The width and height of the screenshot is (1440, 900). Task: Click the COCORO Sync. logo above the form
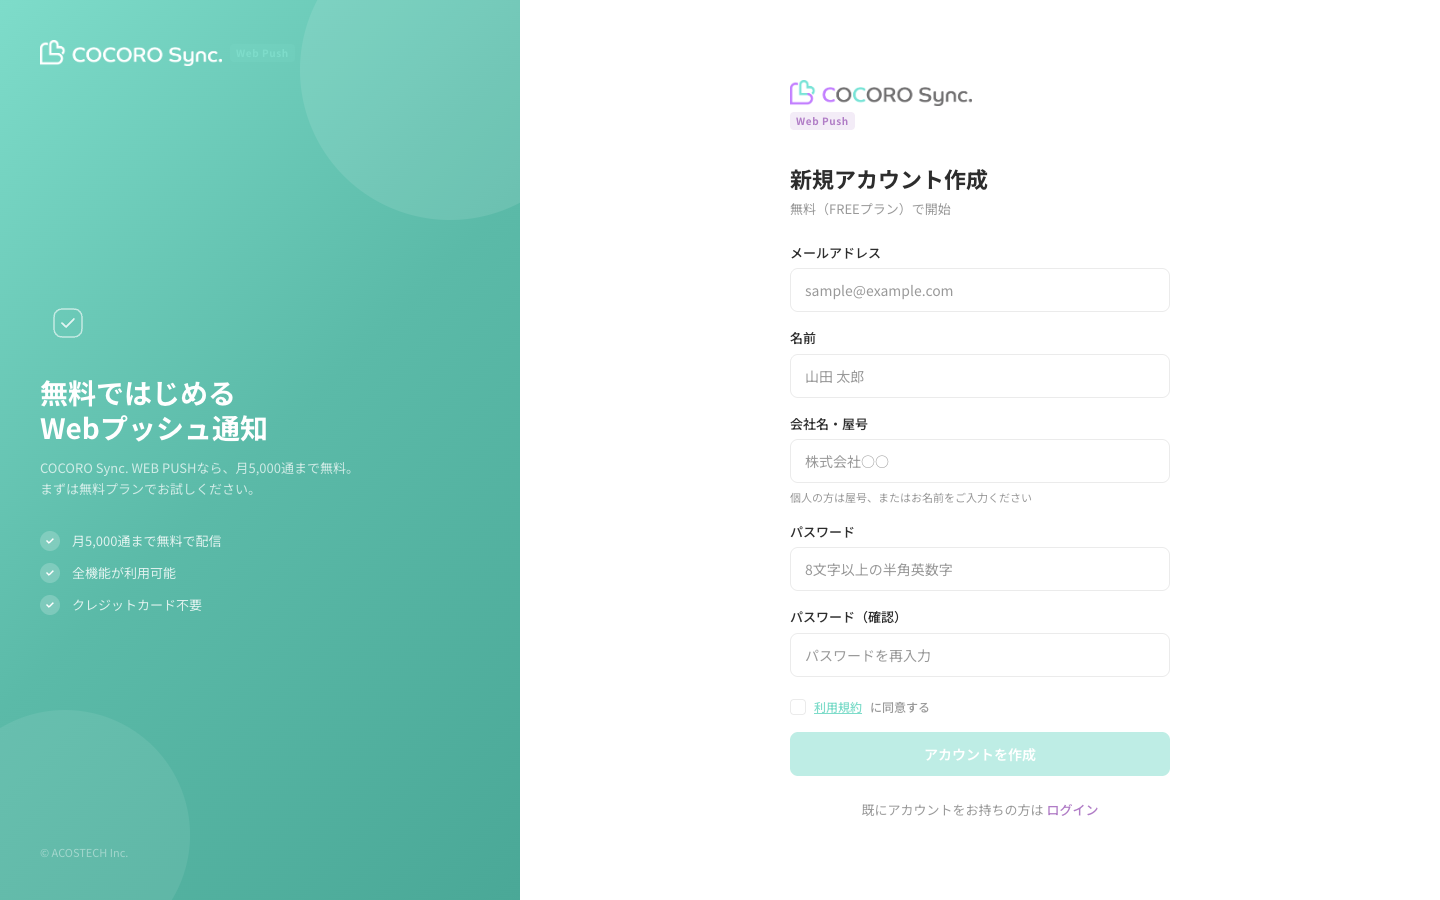pos(881,93)
